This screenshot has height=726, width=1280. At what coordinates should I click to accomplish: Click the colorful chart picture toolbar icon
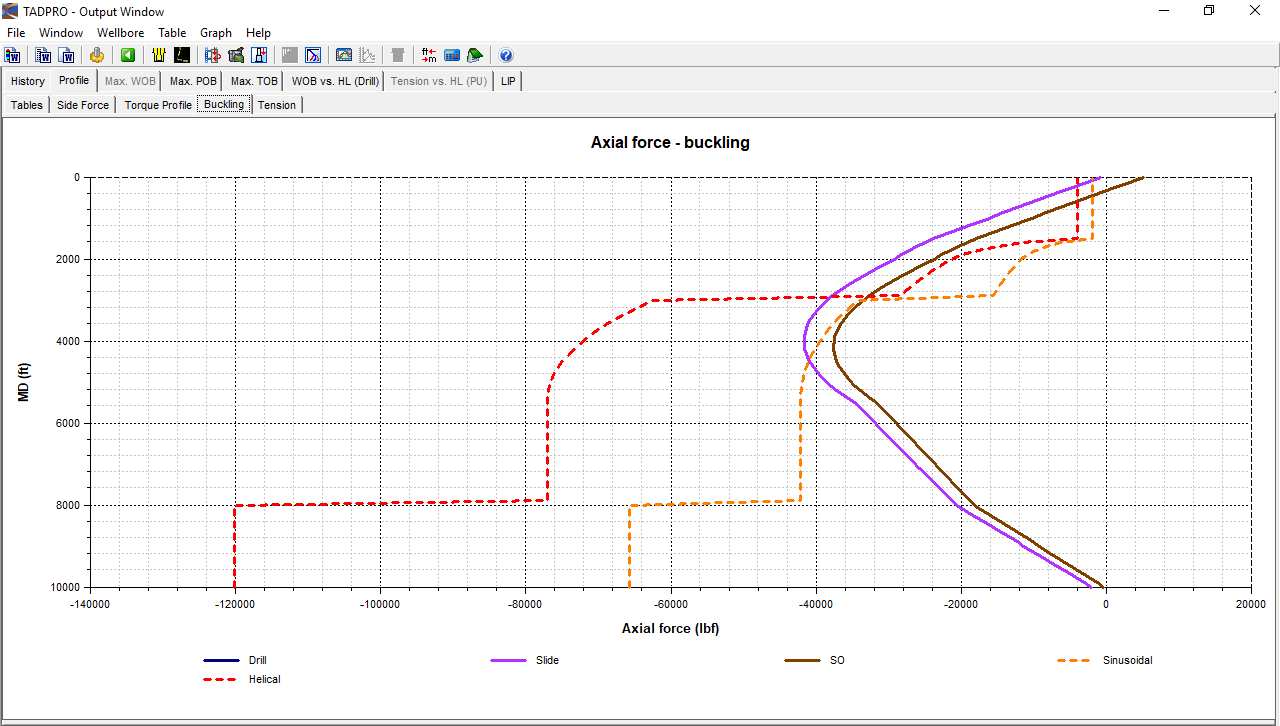(344, 55)
